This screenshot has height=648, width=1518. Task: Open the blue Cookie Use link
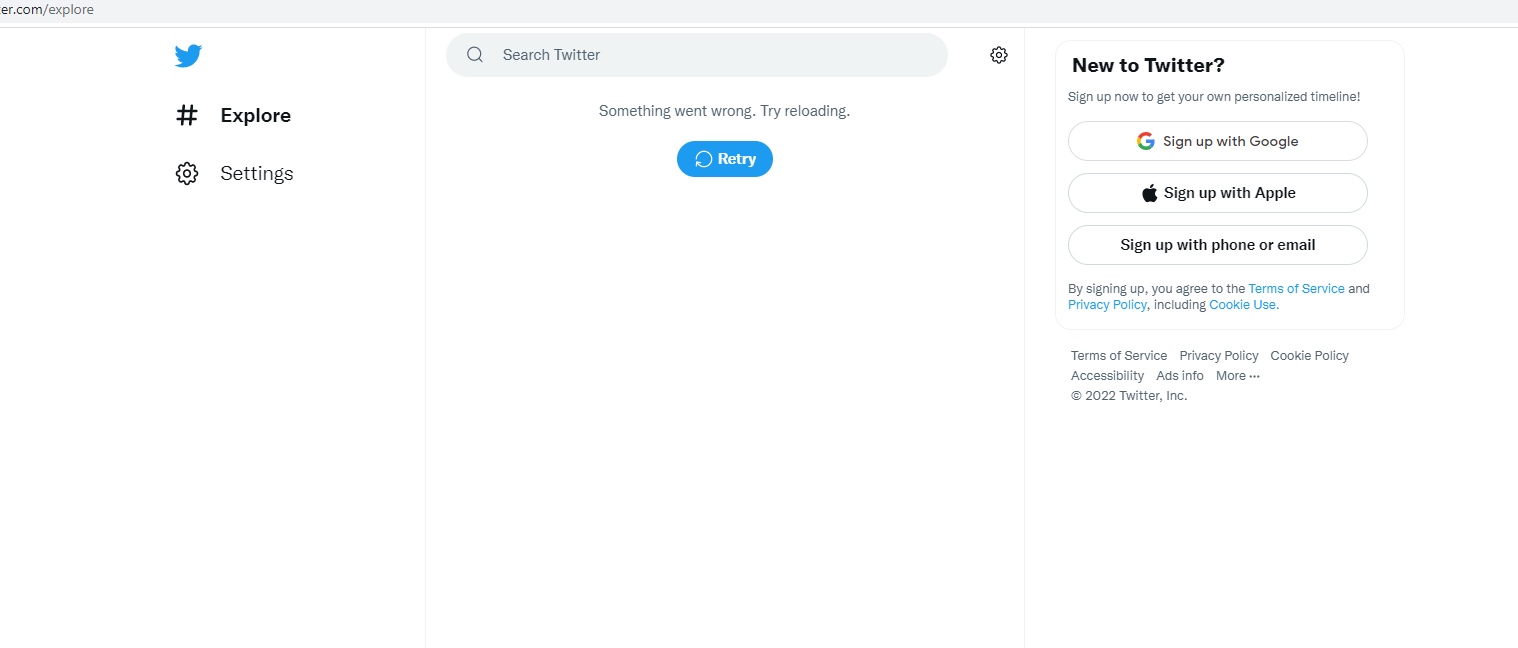(x=1243, y=305)
